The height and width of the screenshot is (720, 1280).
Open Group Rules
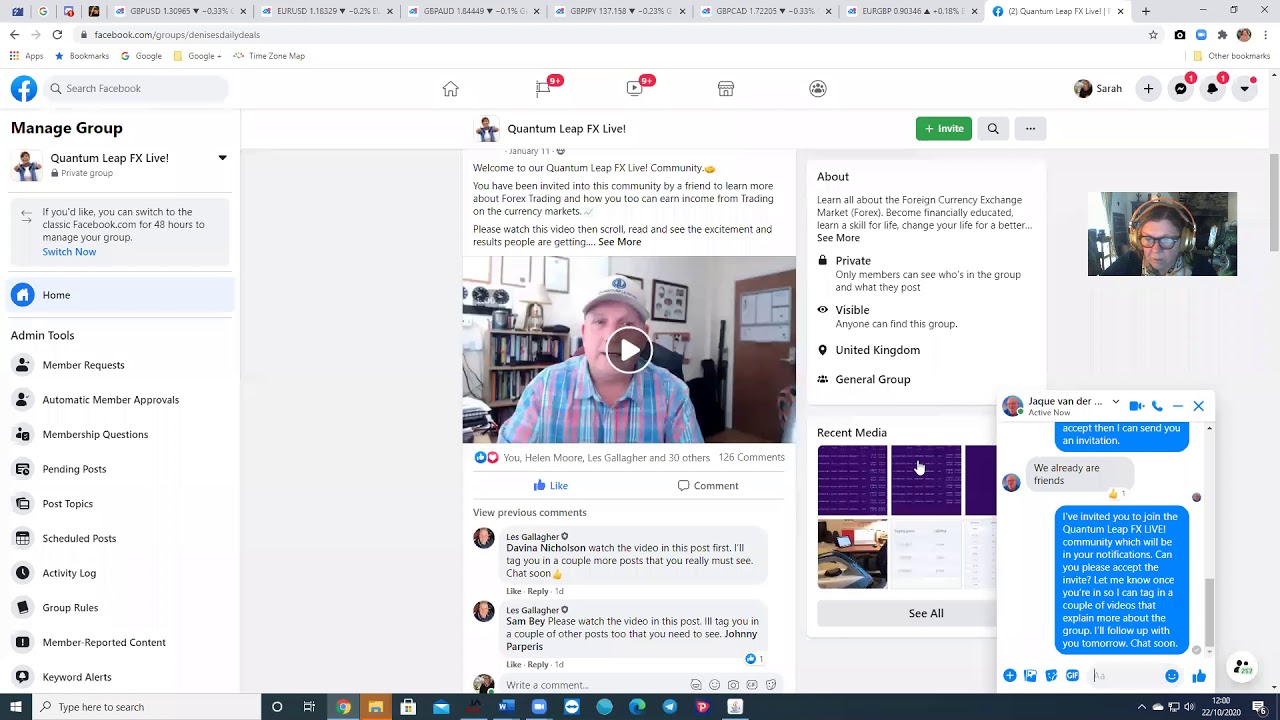point(70,608)
